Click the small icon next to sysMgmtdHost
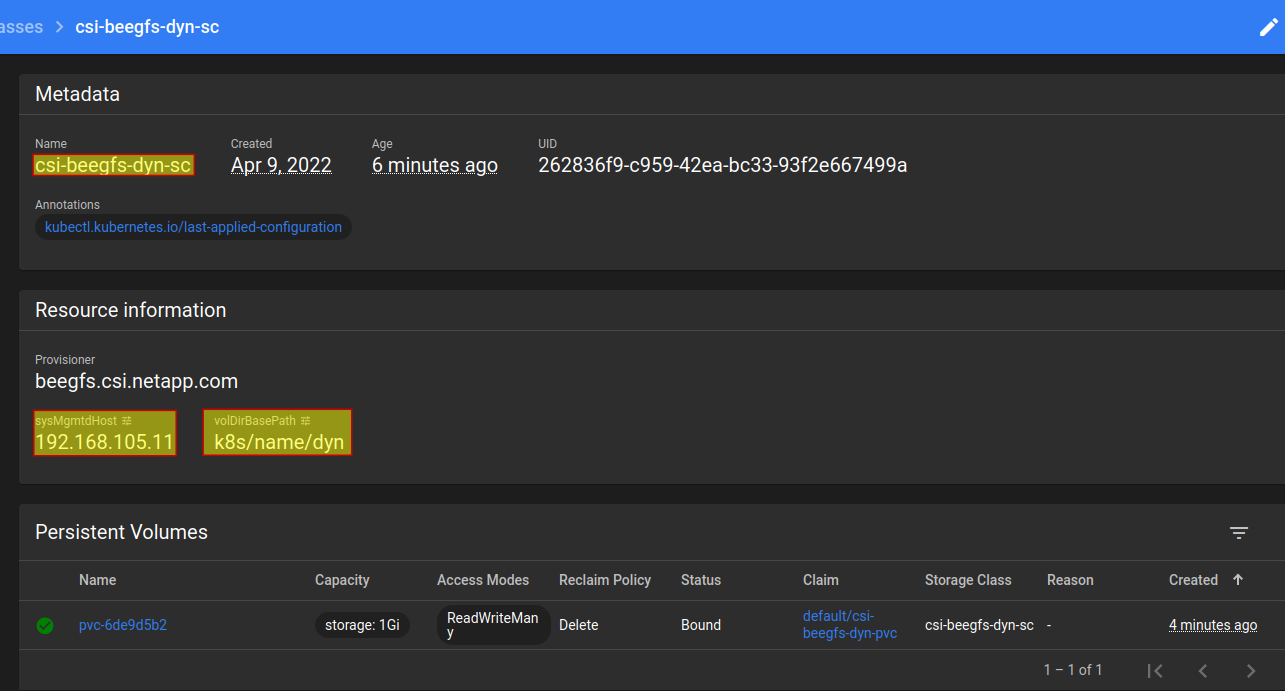Screen dimensions: 1285x691 [127, 421]
